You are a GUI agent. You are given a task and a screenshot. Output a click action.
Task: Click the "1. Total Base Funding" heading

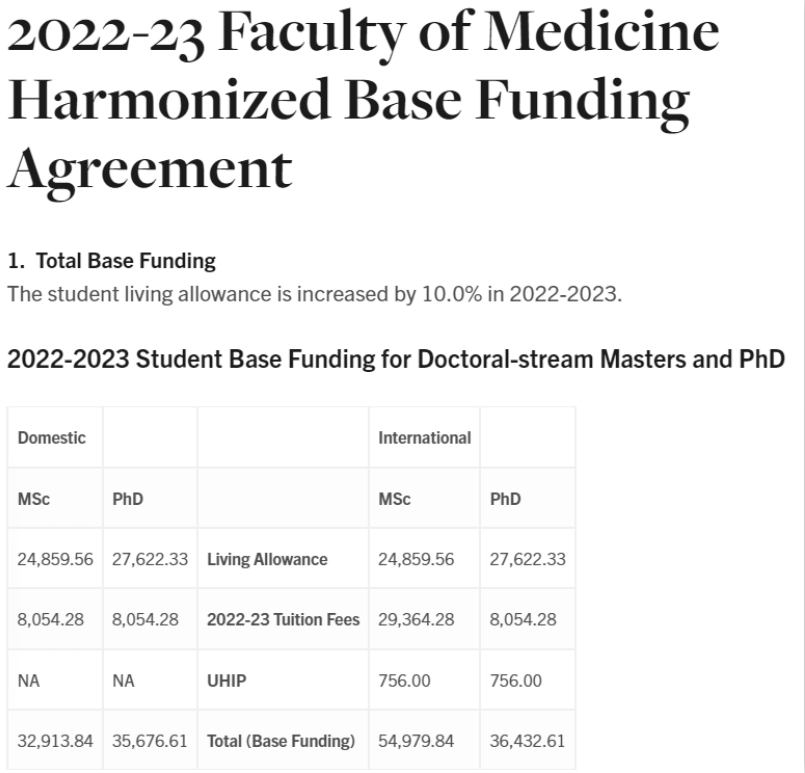pyautogui.click(x=111, y=262)
